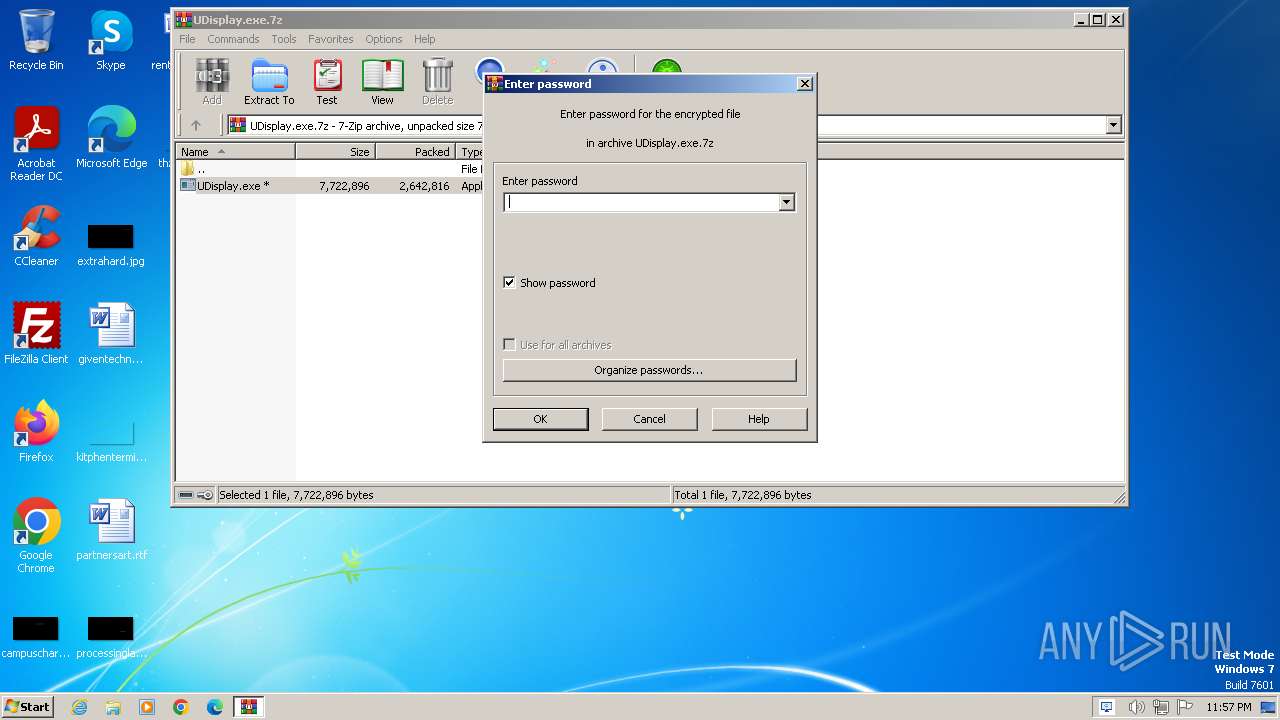Open the Options menu
The width and height of the screenshot is (1280, 720).
click(384, 39)
